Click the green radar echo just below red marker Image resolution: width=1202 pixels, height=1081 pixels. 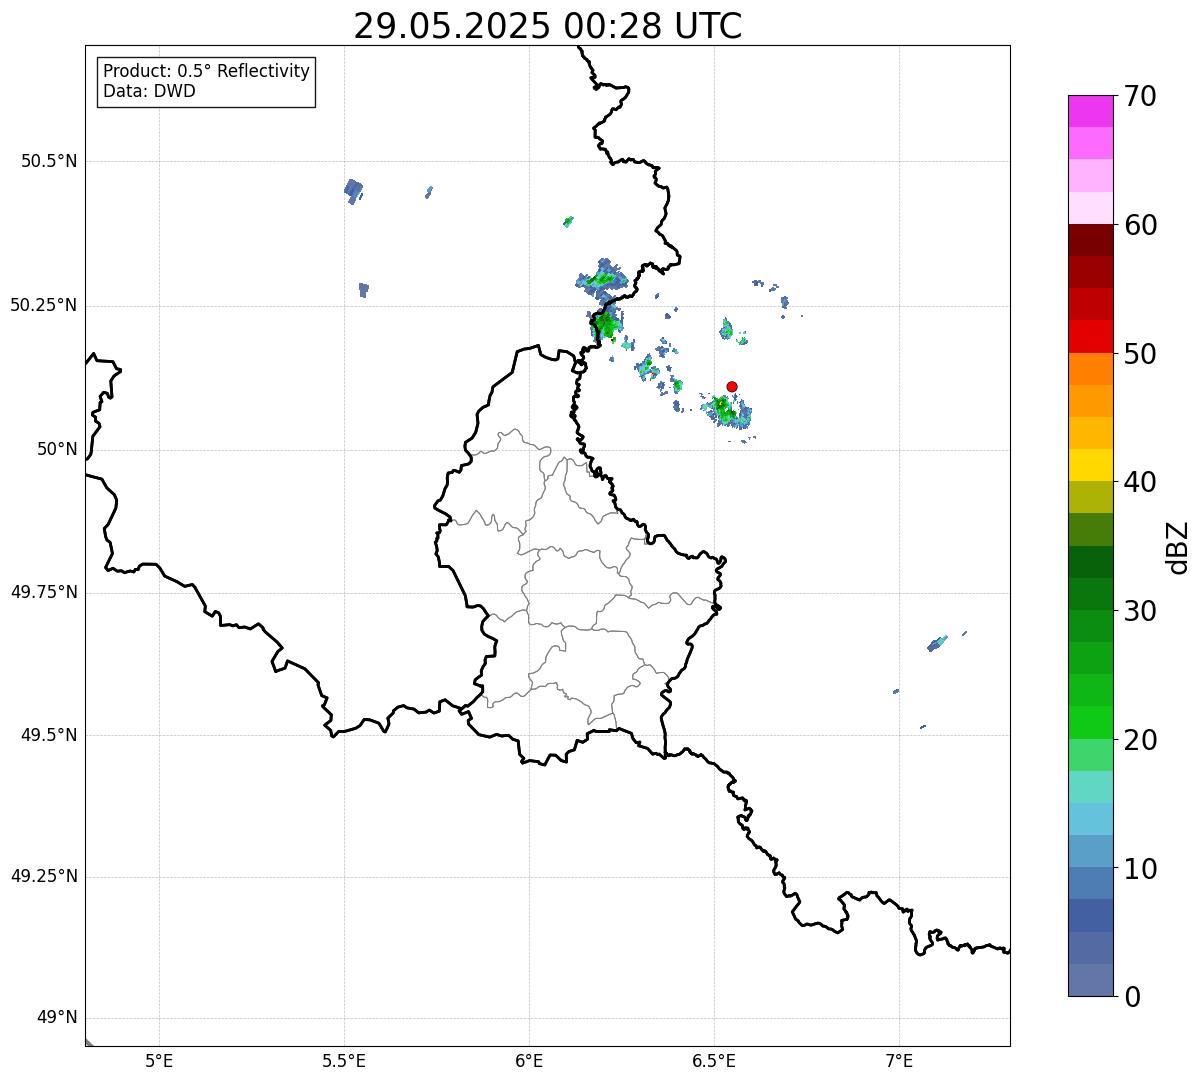[726, 410]
